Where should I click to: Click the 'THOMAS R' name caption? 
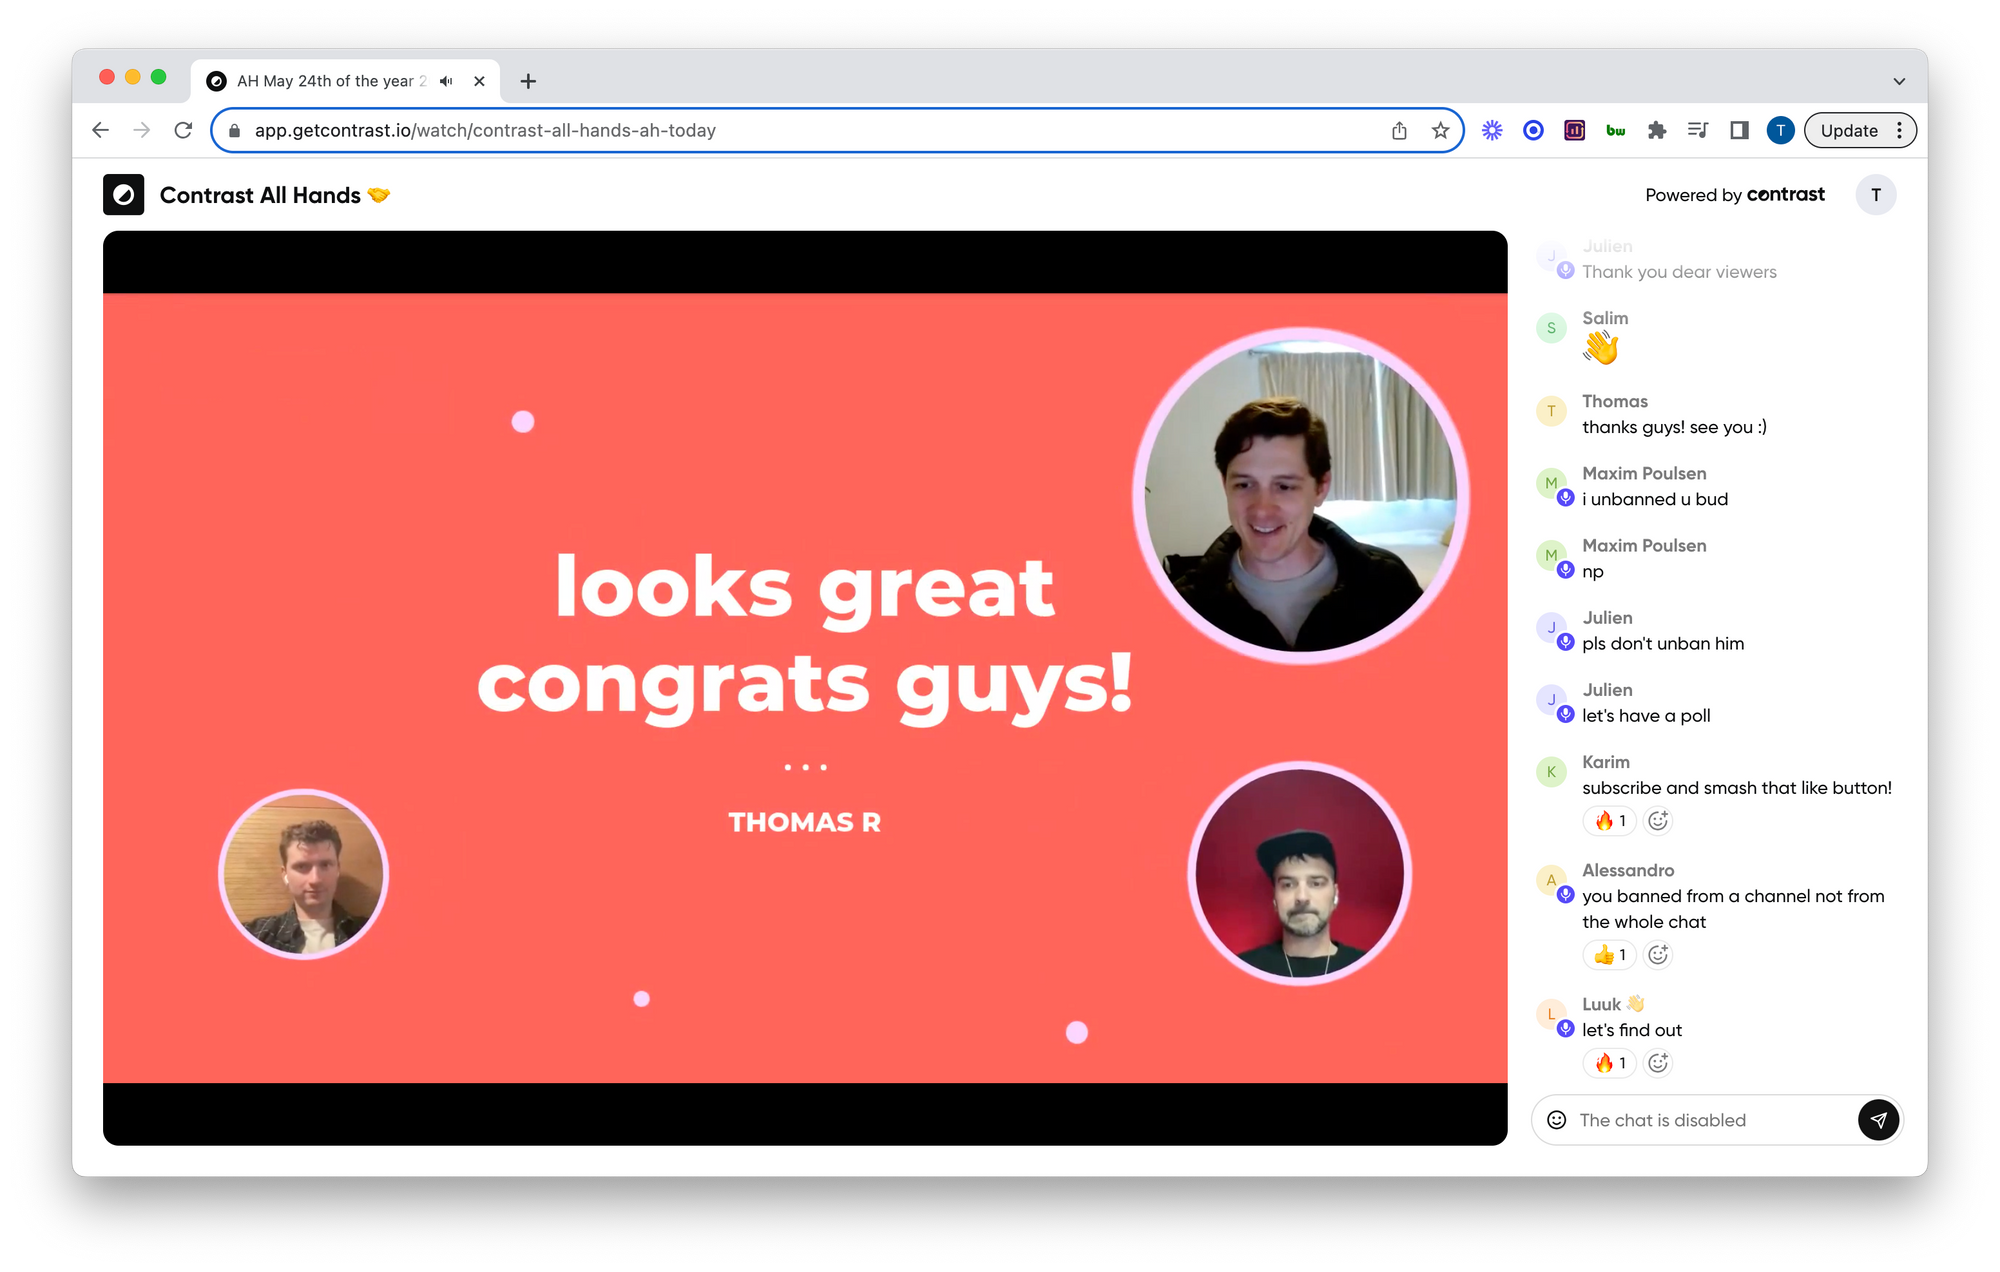(804, 822)
